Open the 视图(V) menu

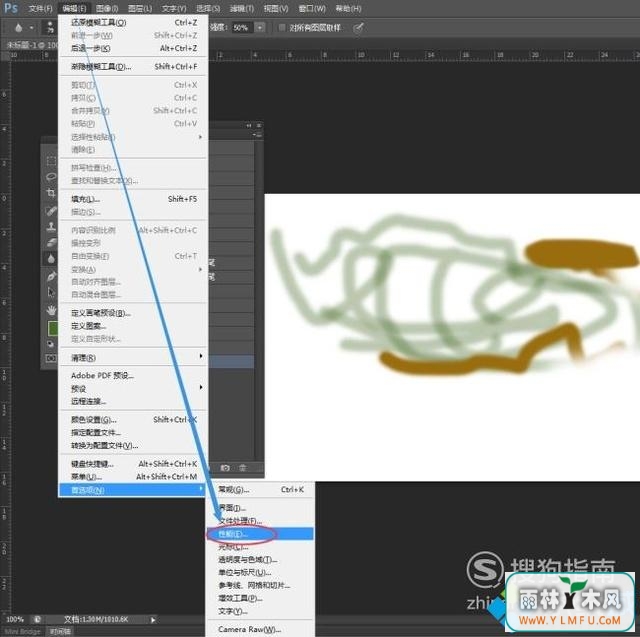(x=276, y=8)
